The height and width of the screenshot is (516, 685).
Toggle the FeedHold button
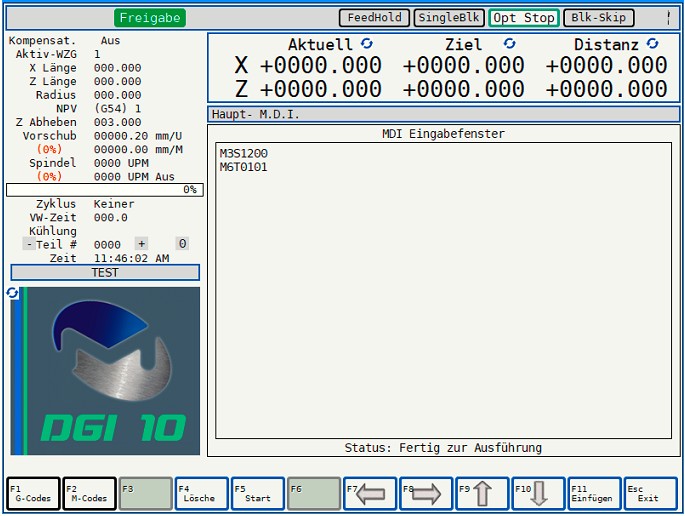[374, 18]
